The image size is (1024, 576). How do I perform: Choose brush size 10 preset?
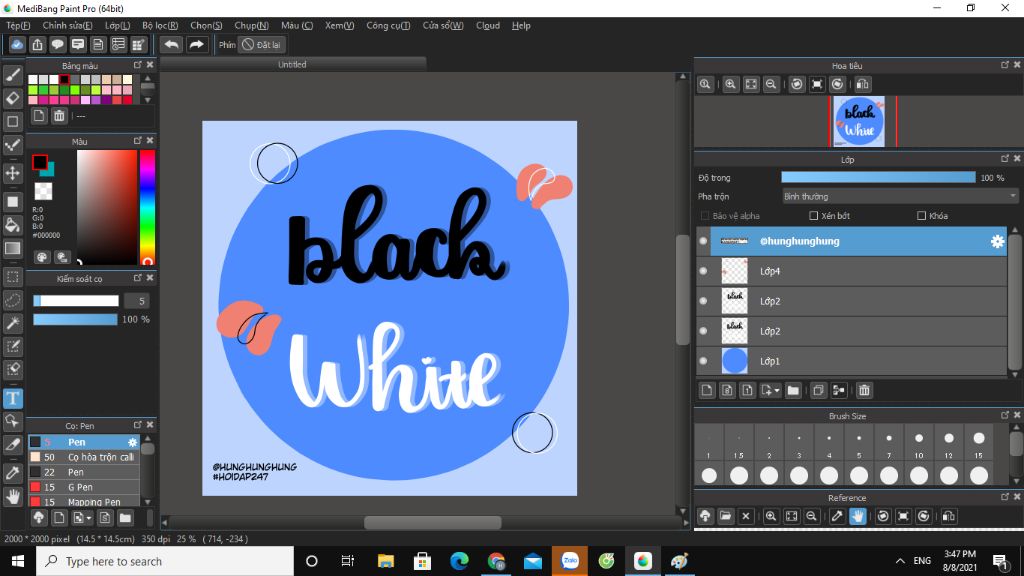pyautogui.click(x=919, y=443)
